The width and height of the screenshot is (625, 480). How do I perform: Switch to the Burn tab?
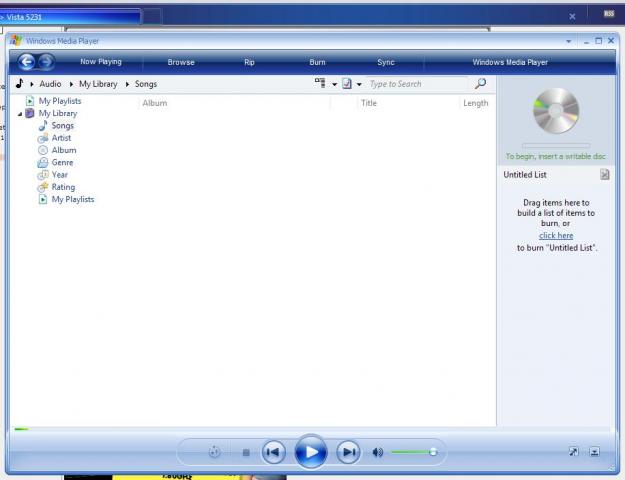click(317, 62)
